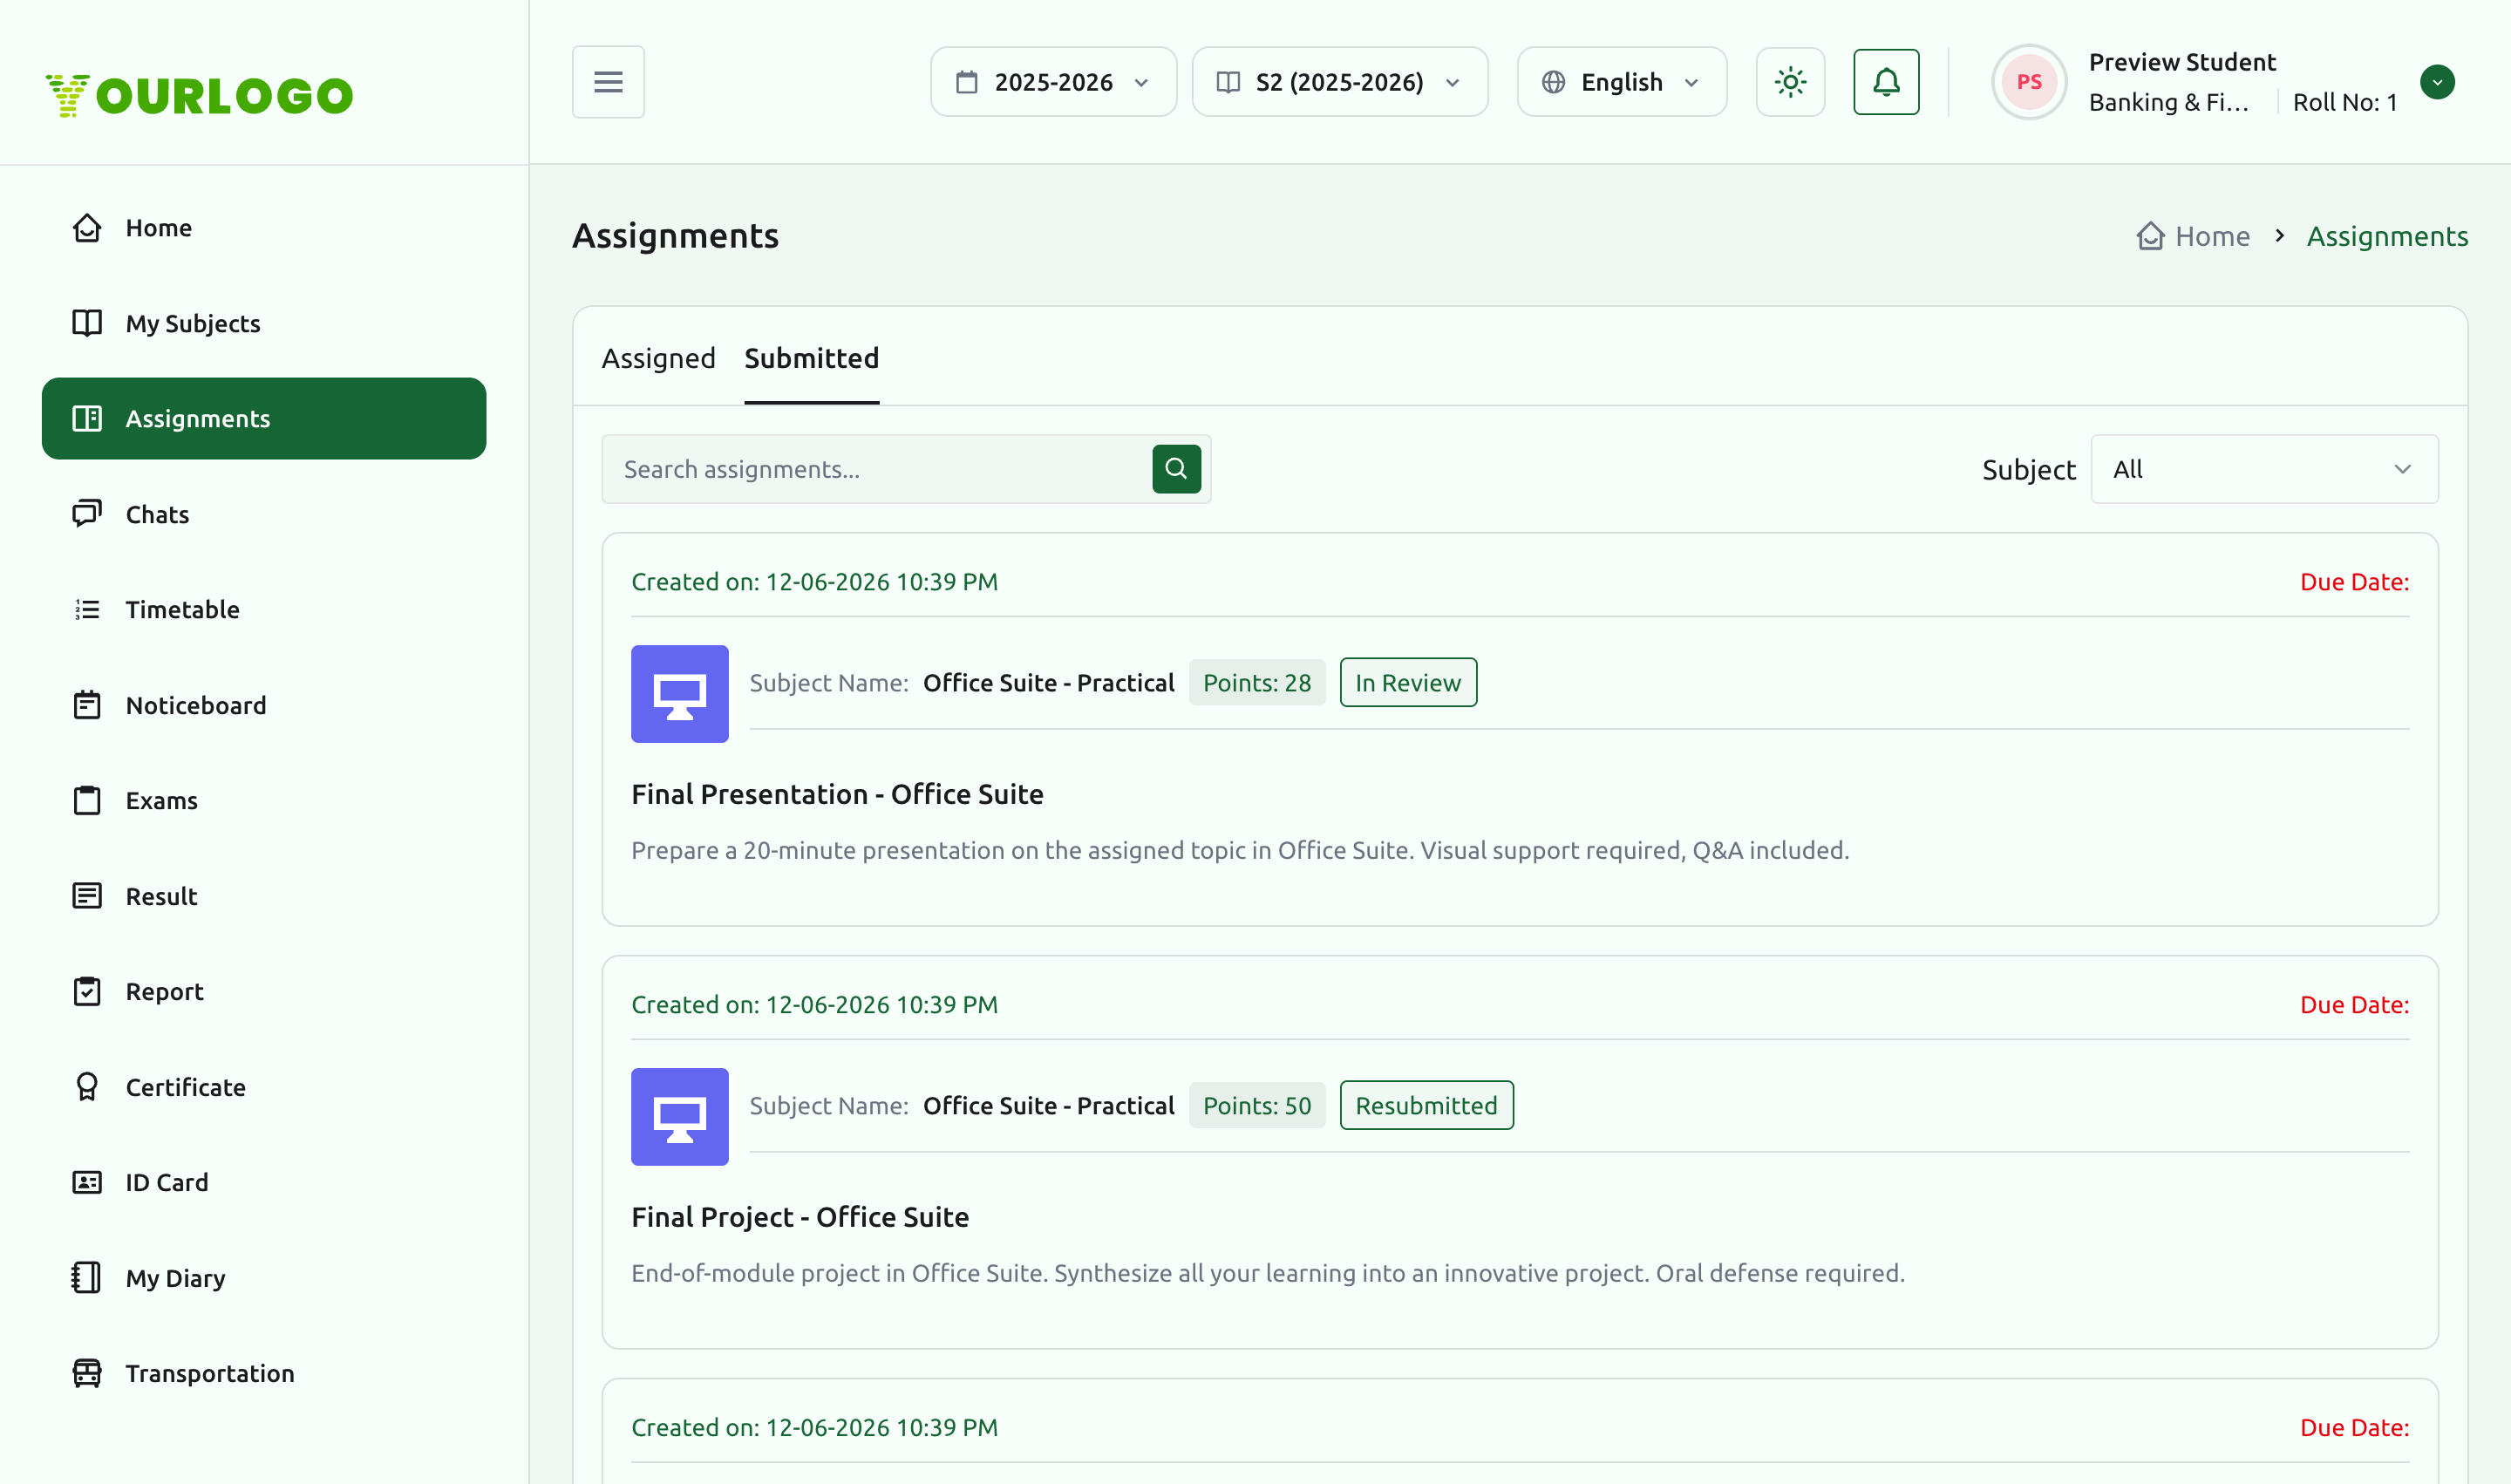2511x1484 pixels.
Task: Open Transportation in the sidebar
Action: pyautogui.click(x=264, y=1373)
